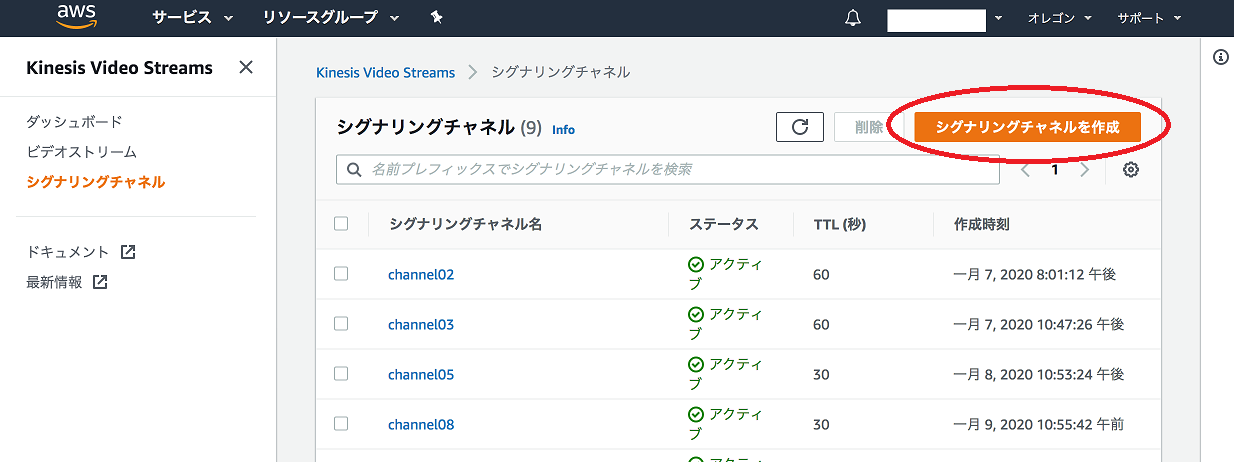Select シグナリングチャネル in the sidebar
The image size is (1234, 462).
tap(96, 182)
